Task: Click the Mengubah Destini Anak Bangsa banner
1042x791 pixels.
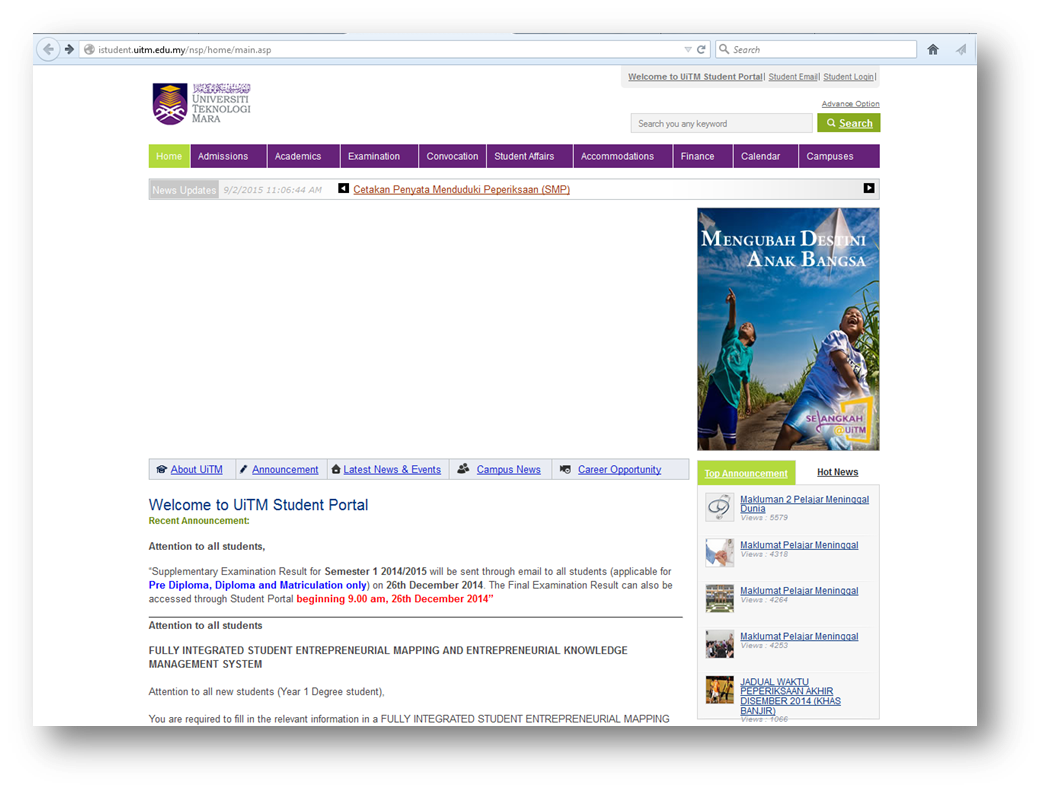Action: 788,329
